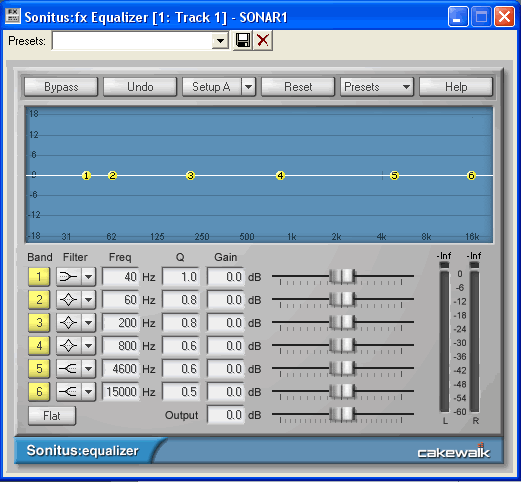Click band node 2 on EQ graph

tap(113, 176)
